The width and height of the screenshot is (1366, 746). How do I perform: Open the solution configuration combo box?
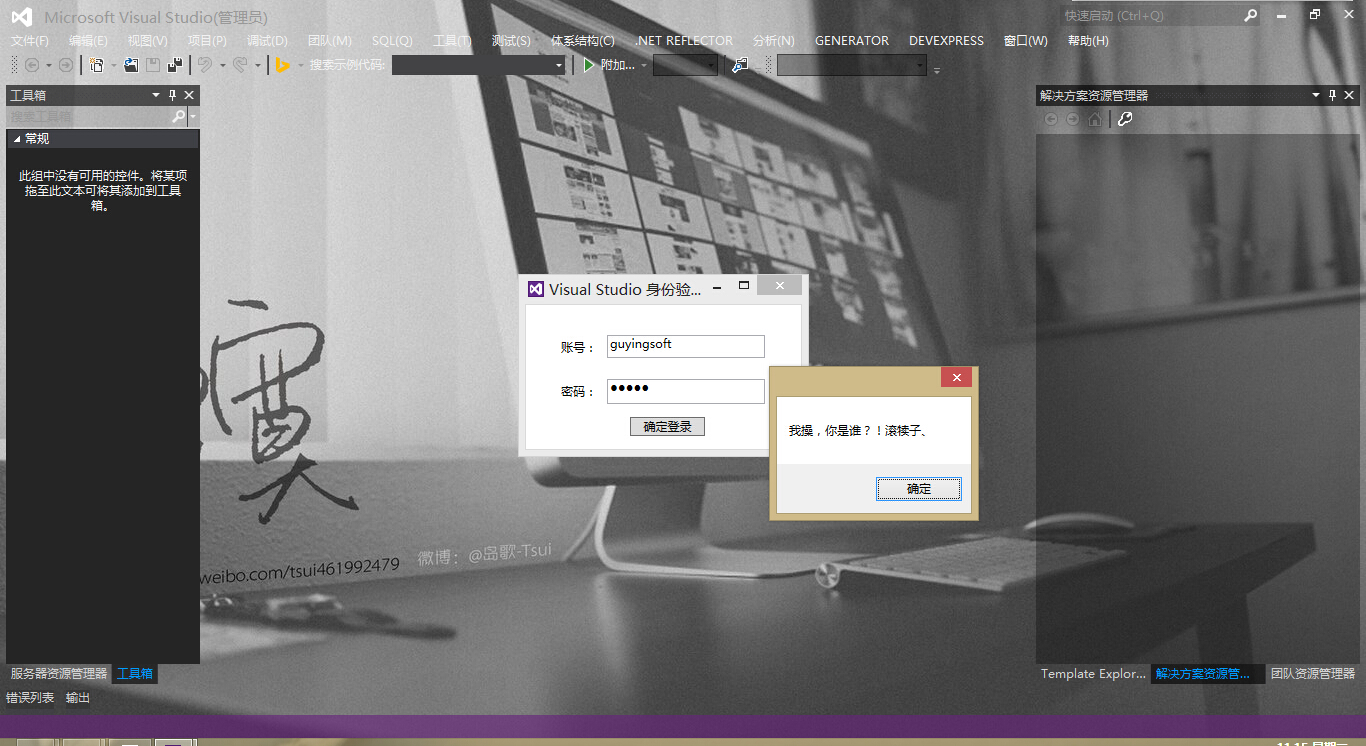coord(685,65)
